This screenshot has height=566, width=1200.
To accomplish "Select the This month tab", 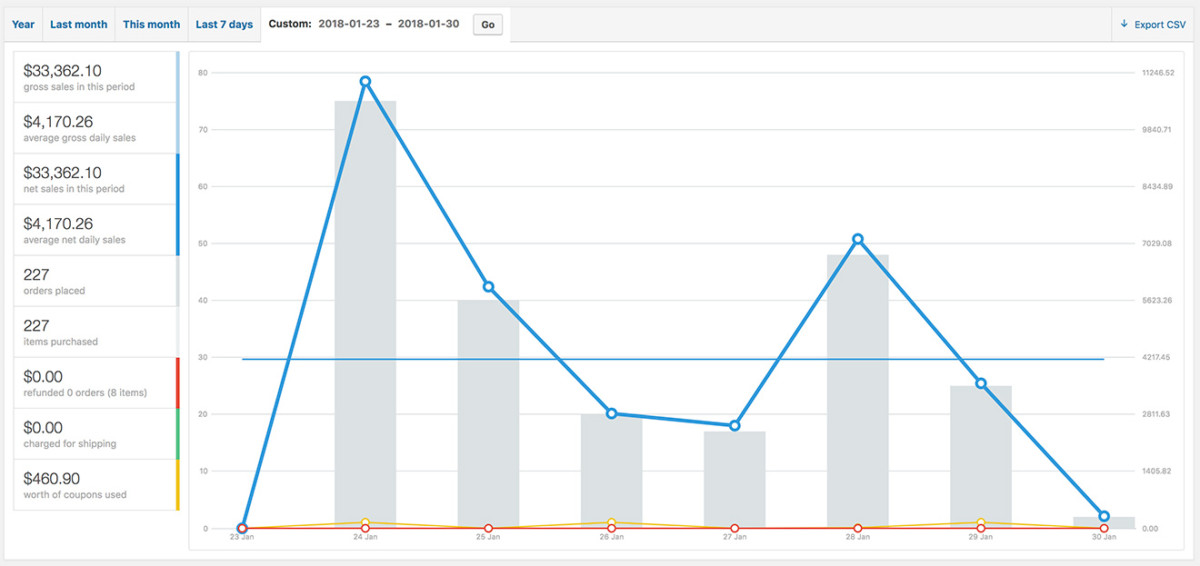I will point(151,25).
